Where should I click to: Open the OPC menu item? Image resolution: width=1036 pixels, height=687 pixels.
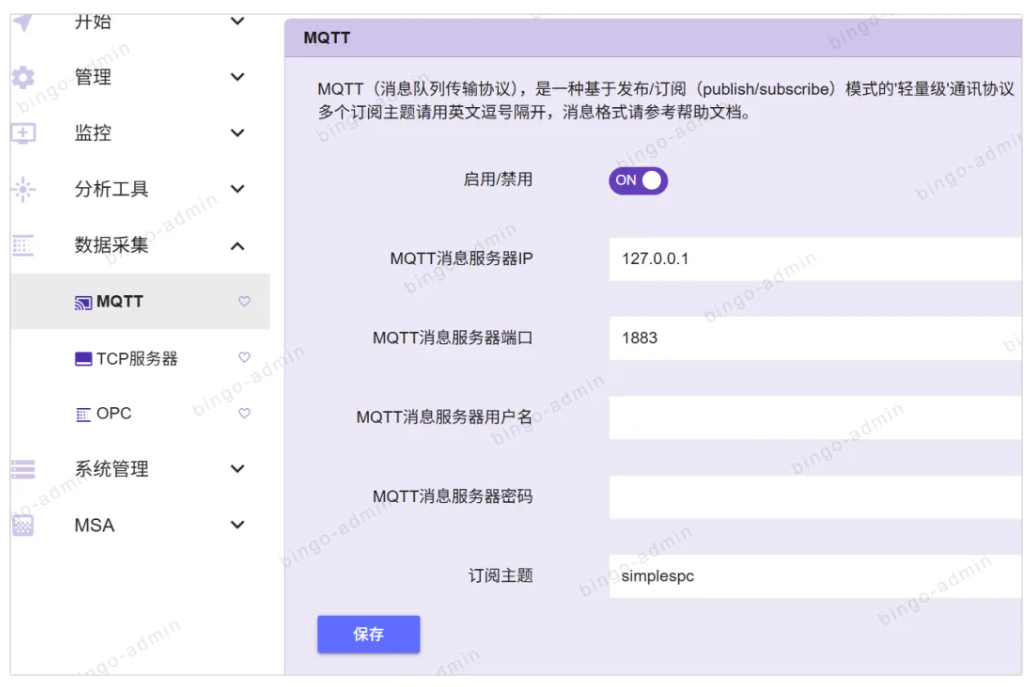click(114, 413)
